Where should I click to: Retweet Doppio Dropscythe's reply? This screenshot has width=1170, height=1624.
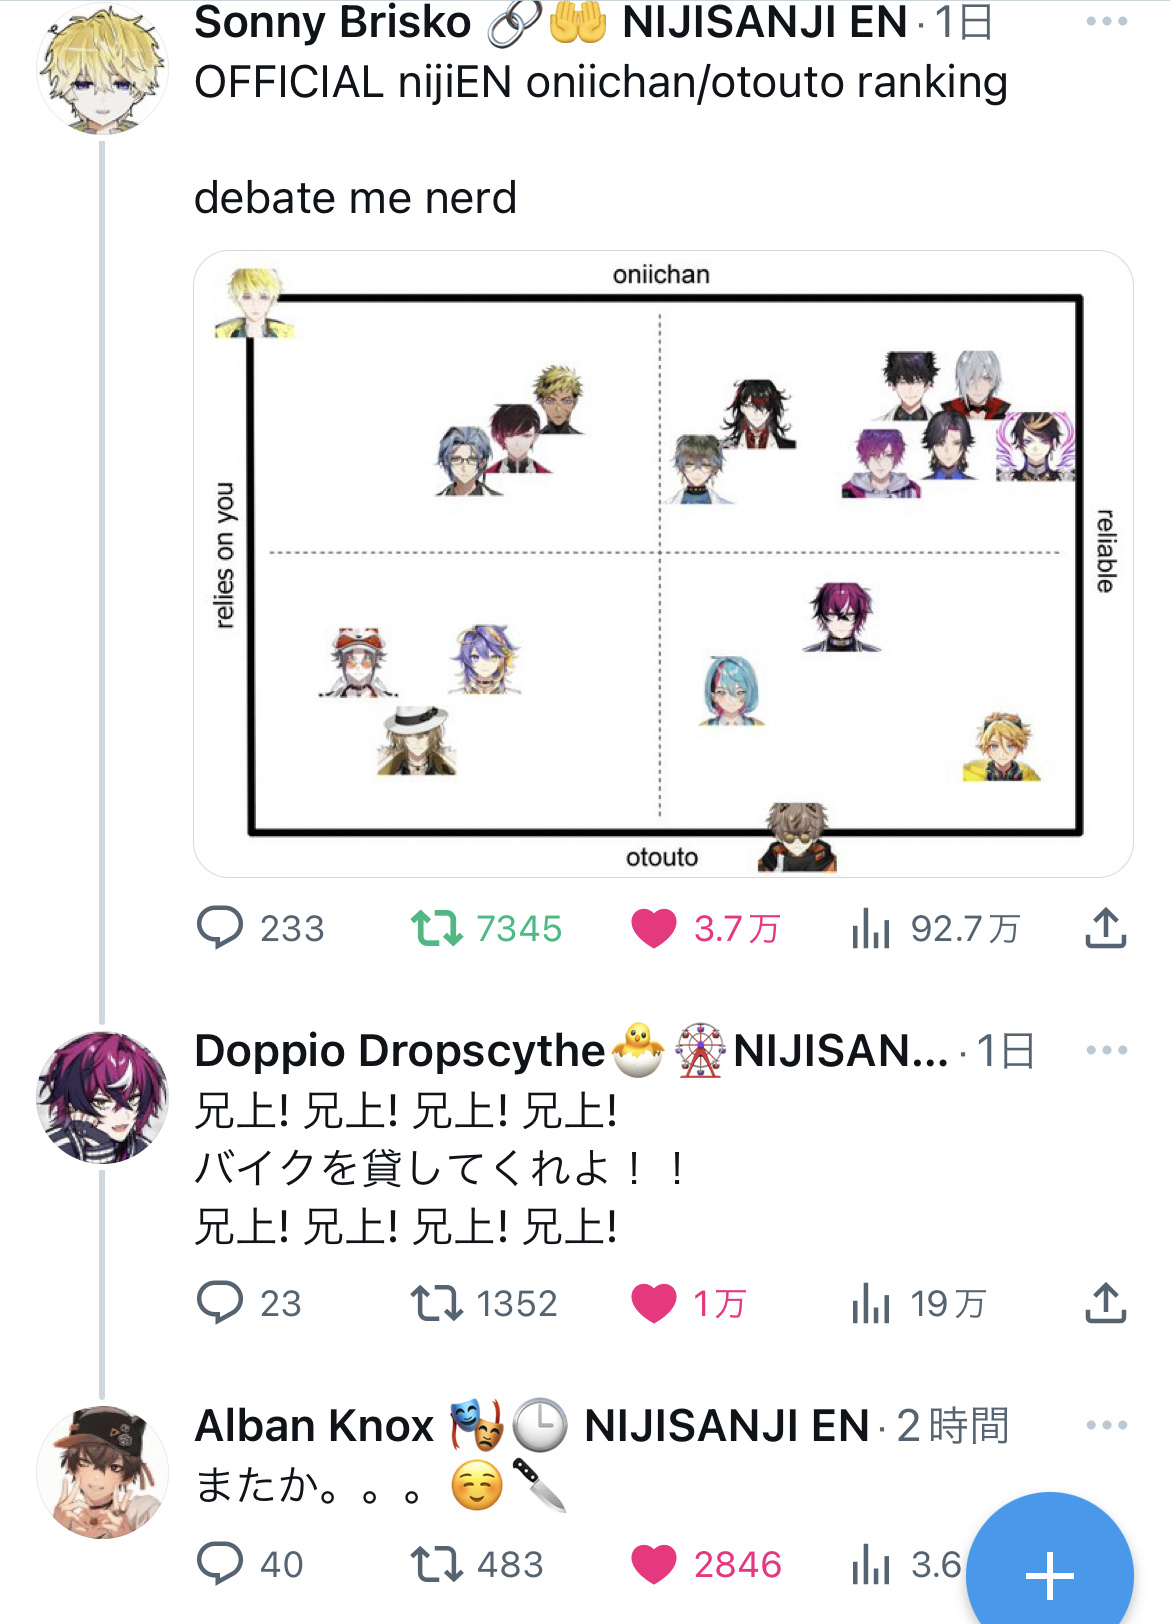click(x=484, y=1303)
